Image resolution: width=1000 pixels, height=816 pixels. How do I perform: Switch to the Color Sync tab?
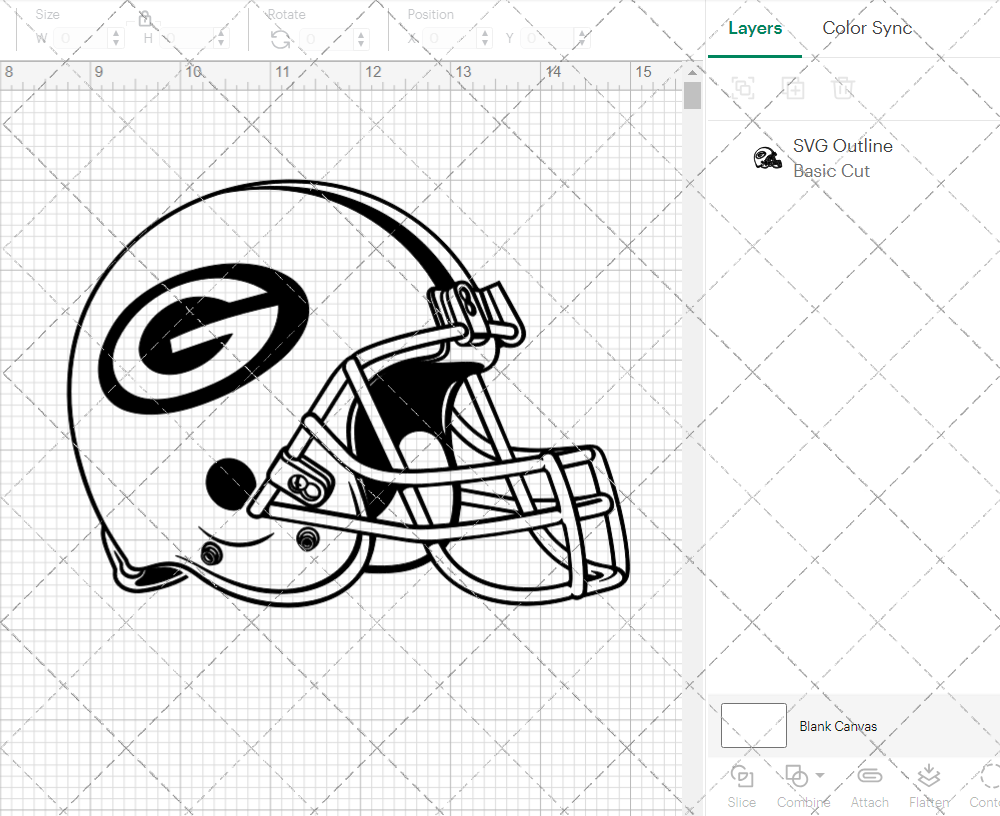tap(867, 28)
